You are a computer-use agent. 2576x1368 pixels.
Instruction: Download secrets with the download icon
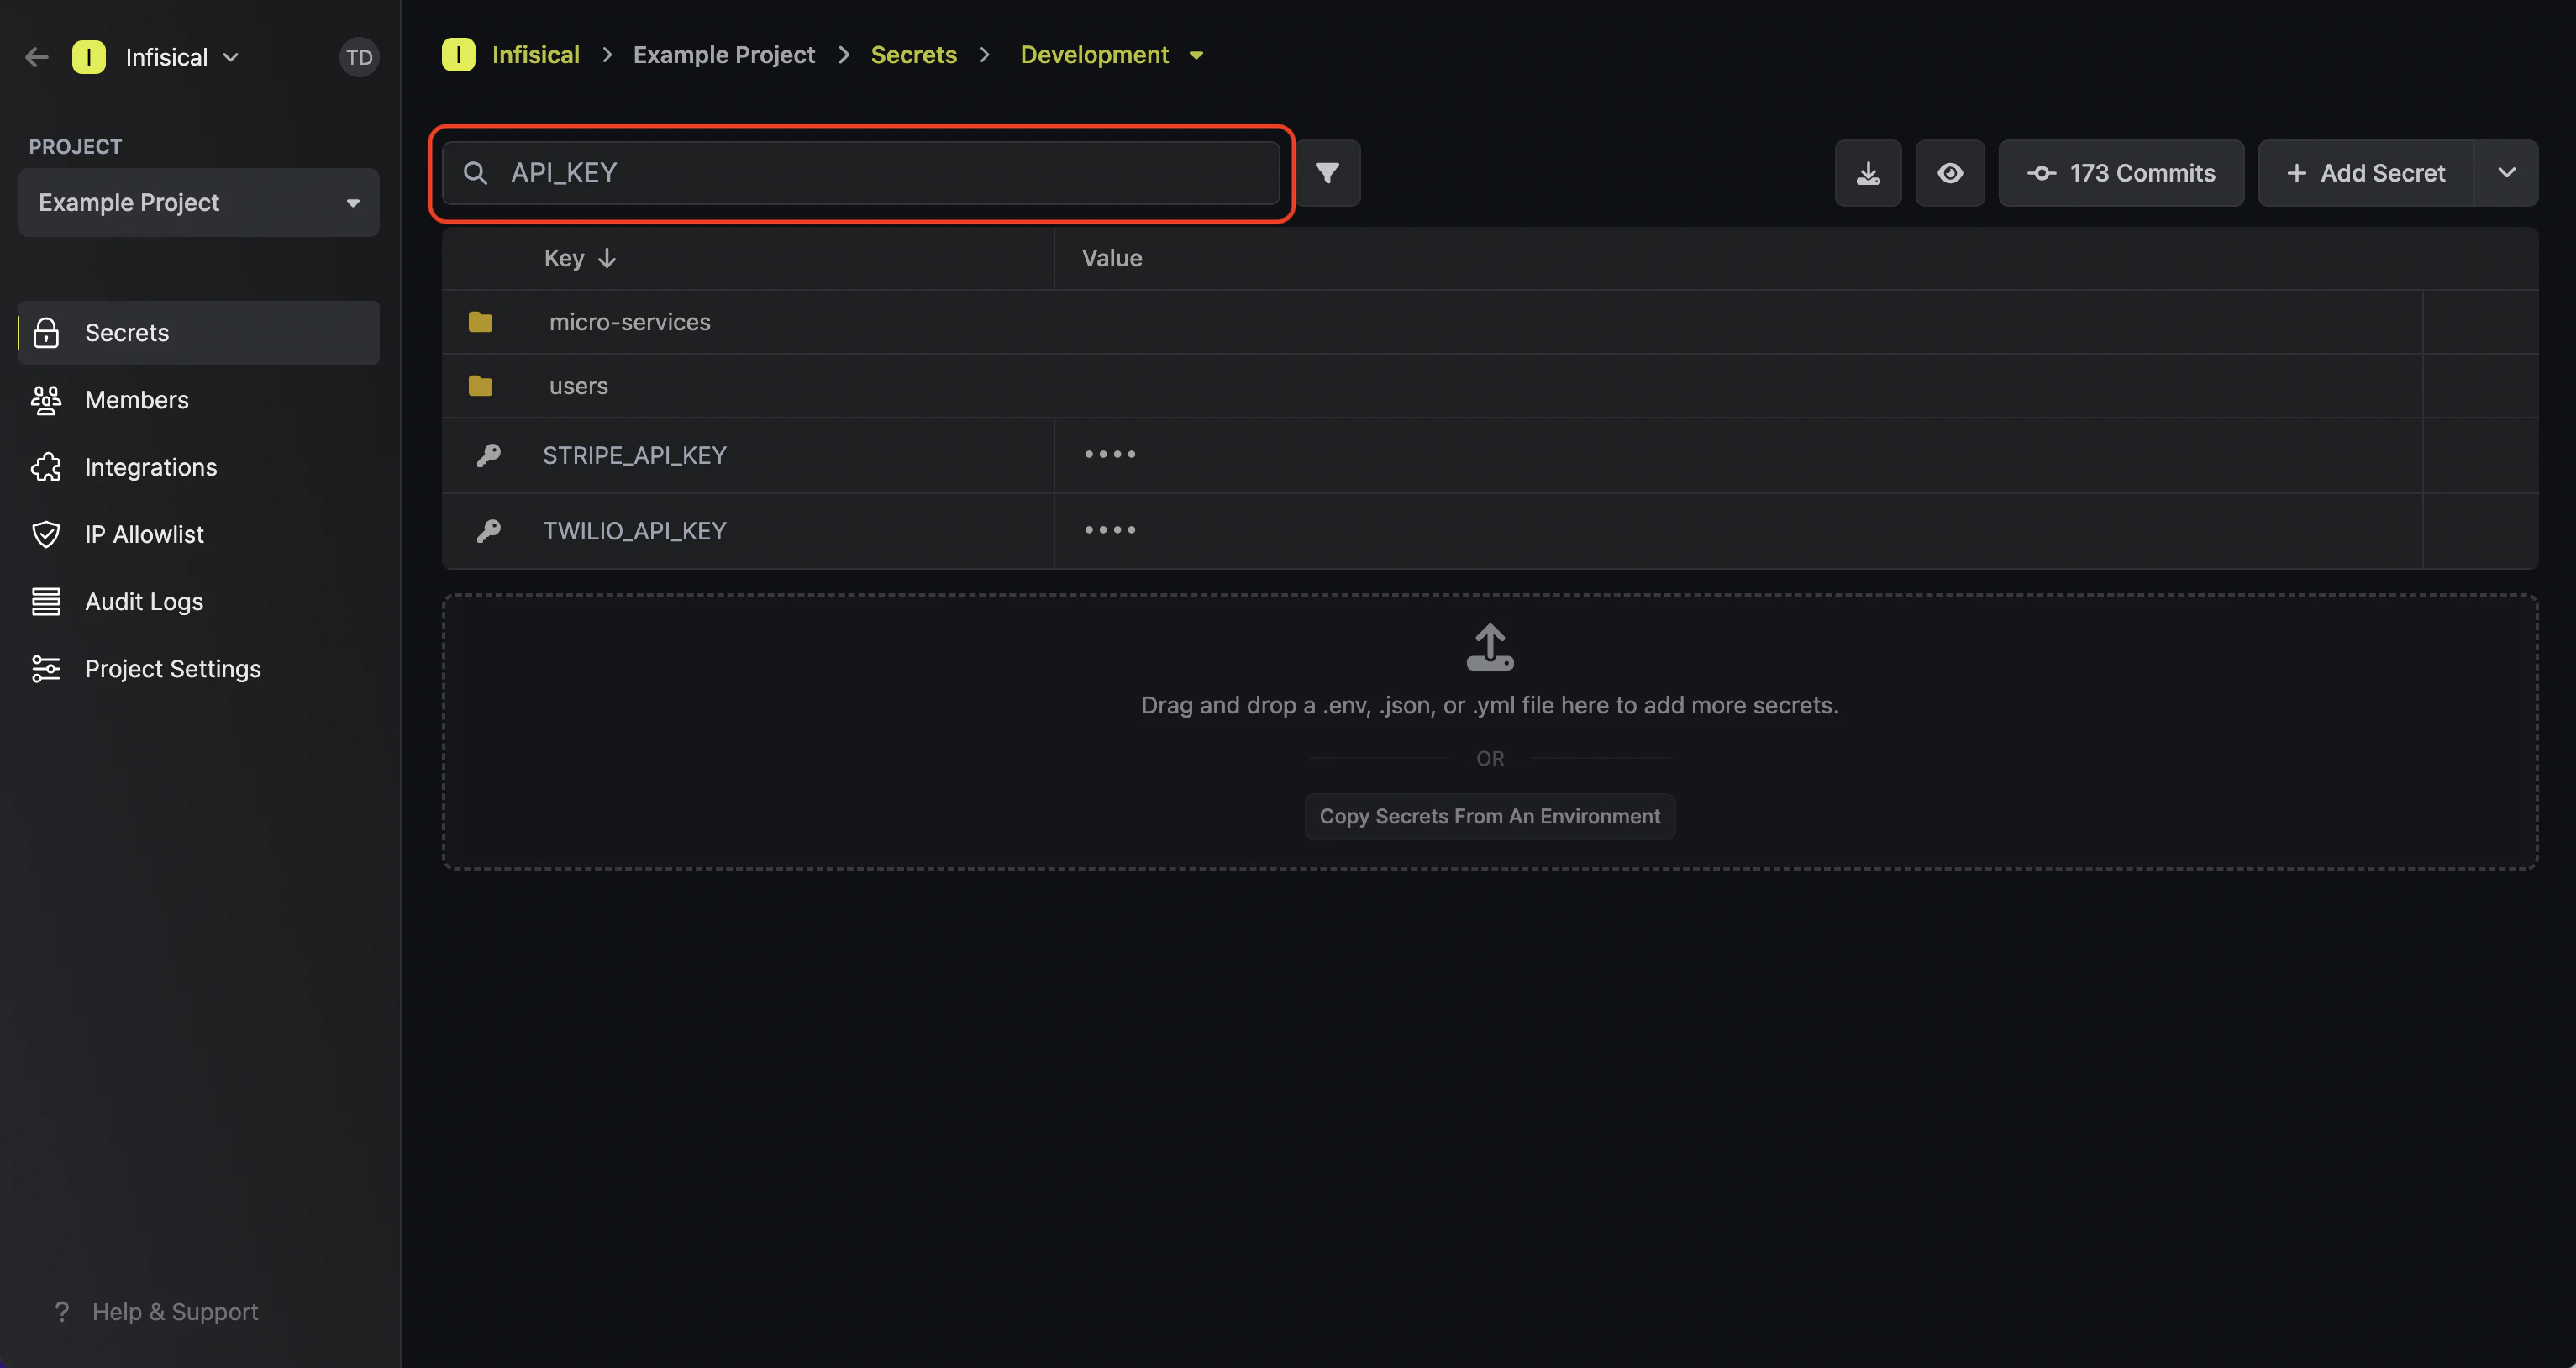coord(1868,173)
